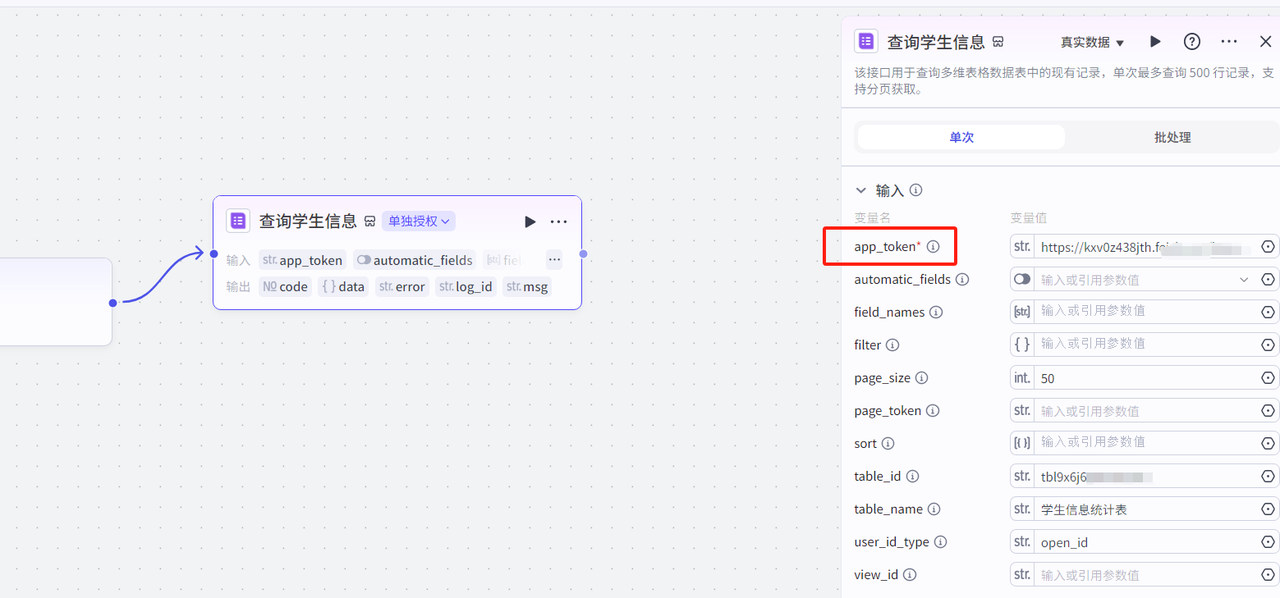
Task: Click the view_id input field
Action: (x=1145, y=575)
